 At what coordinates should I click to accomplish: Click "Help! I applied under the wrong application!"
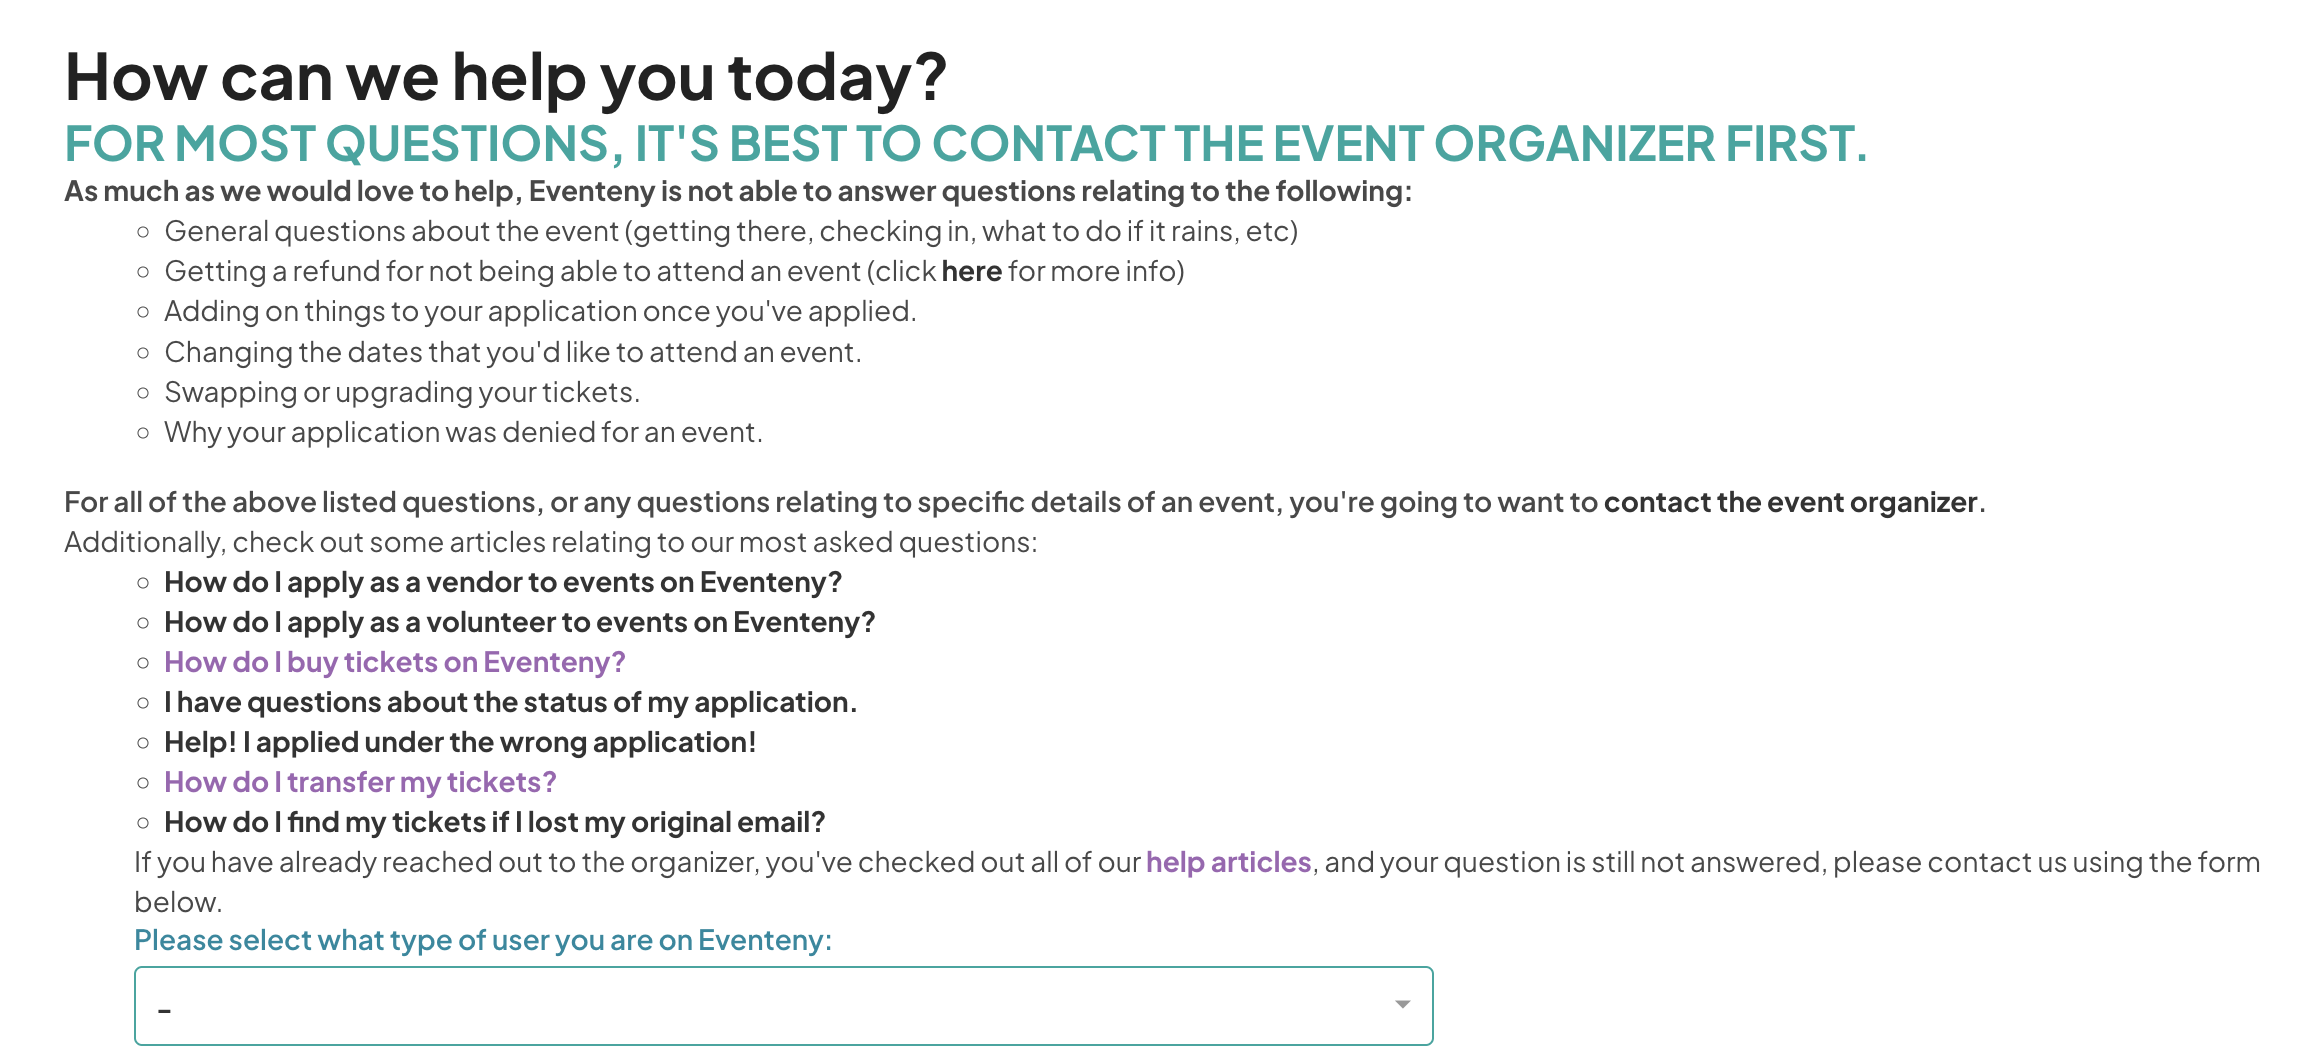[x=461, y=741]
